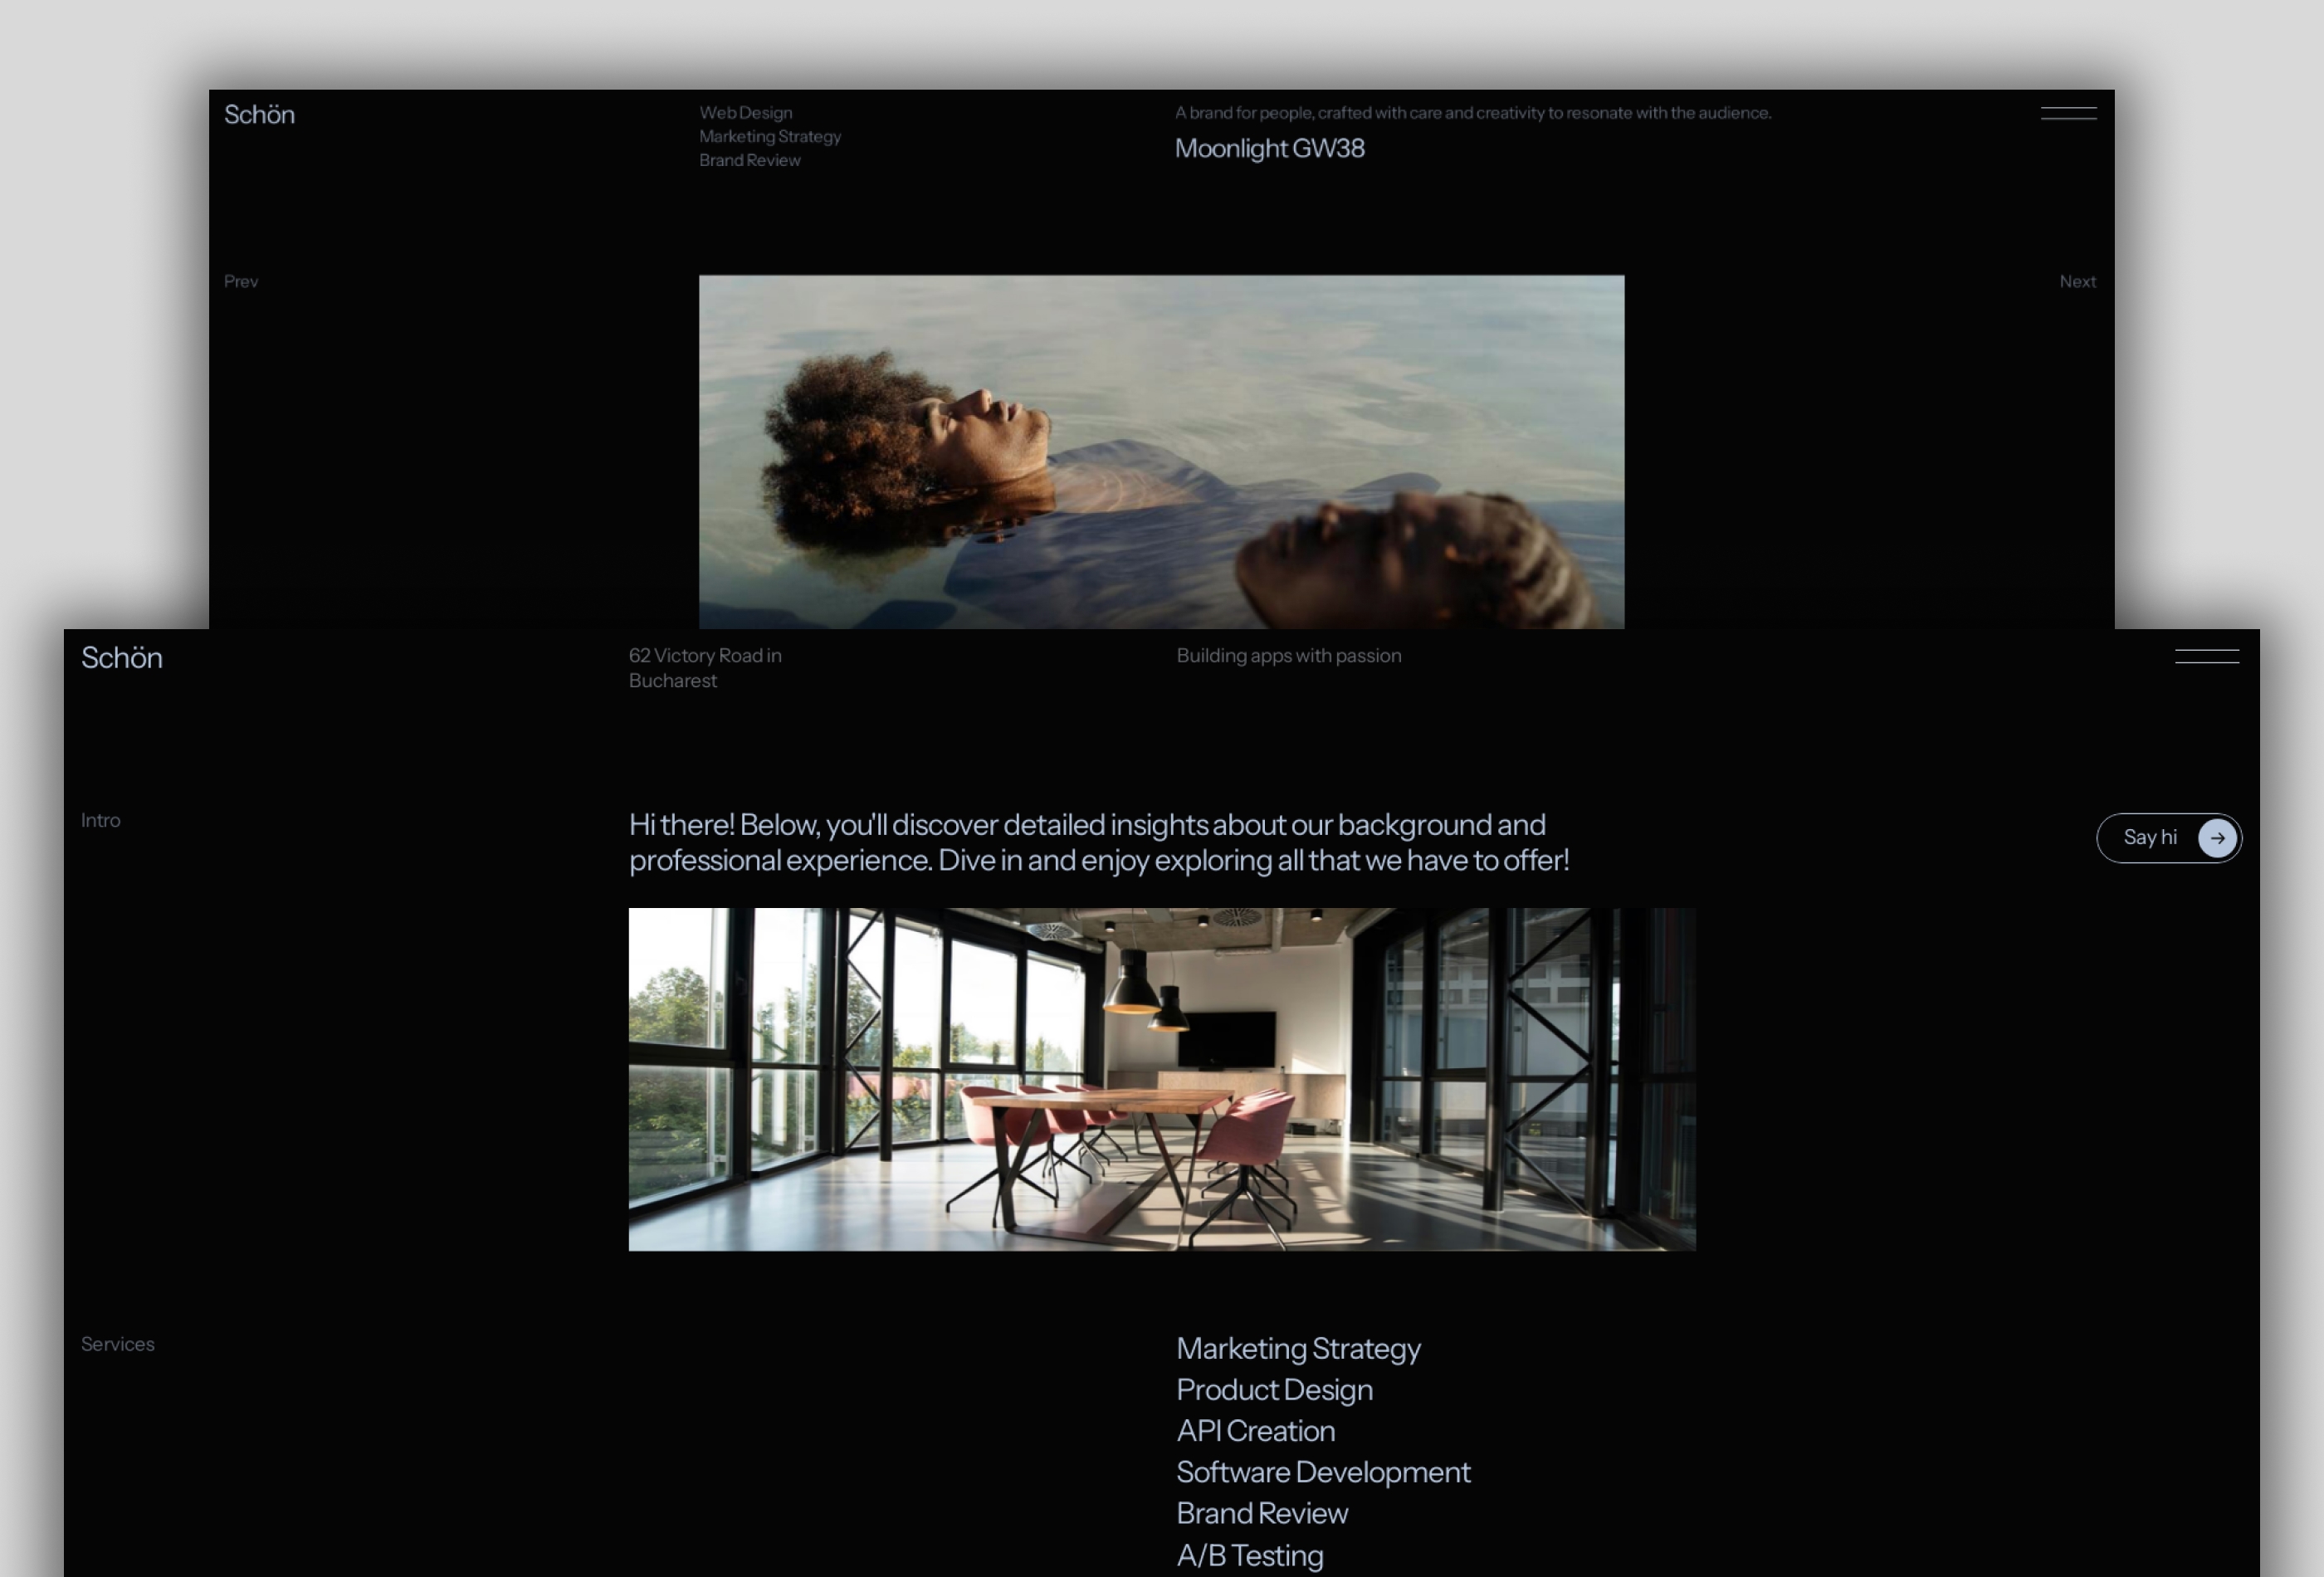Expand the Marketing Strategy service entry
The image size is (2324, 1577).
tap(1298, 1348)
